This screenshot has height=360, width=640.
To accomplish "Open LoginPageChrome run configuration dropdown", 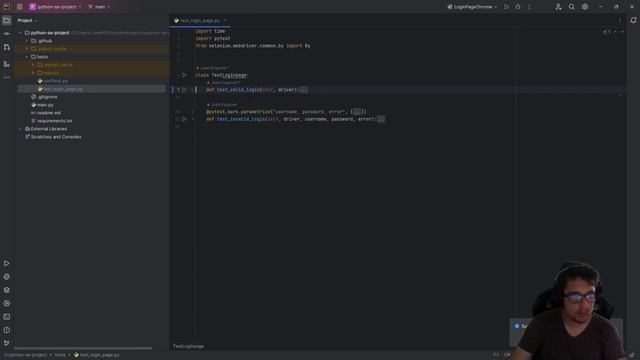I will (472, 7).
